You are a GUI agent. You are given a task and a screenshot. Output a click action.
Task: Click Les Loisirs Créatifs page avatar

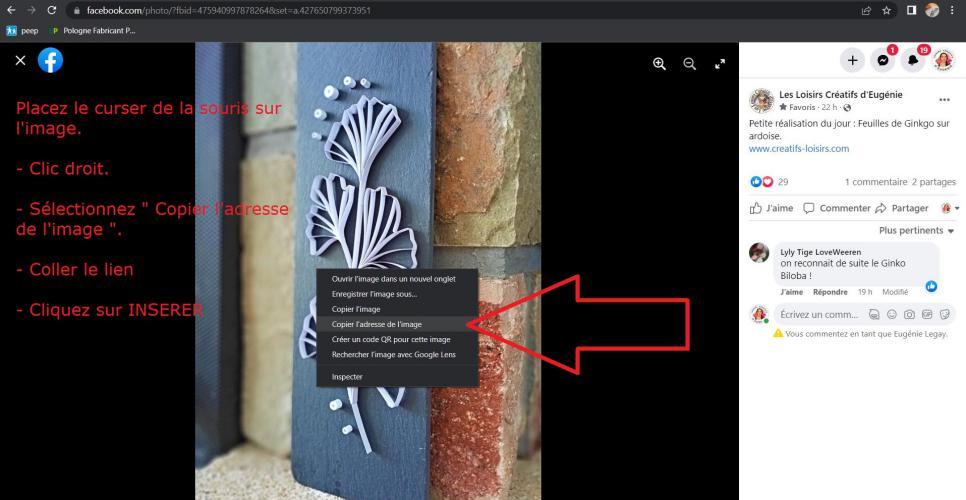click(x=761, y=100)
